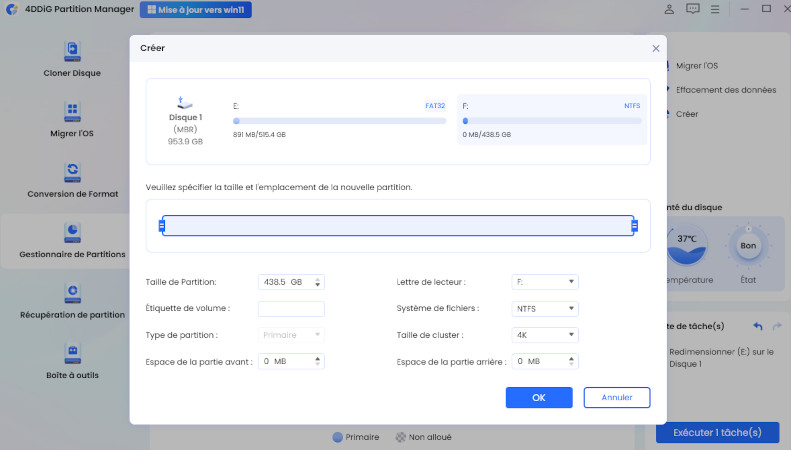Open the Système de fichiers dropdown
Viewport: 791px width, 450px height.
[545, 309]
